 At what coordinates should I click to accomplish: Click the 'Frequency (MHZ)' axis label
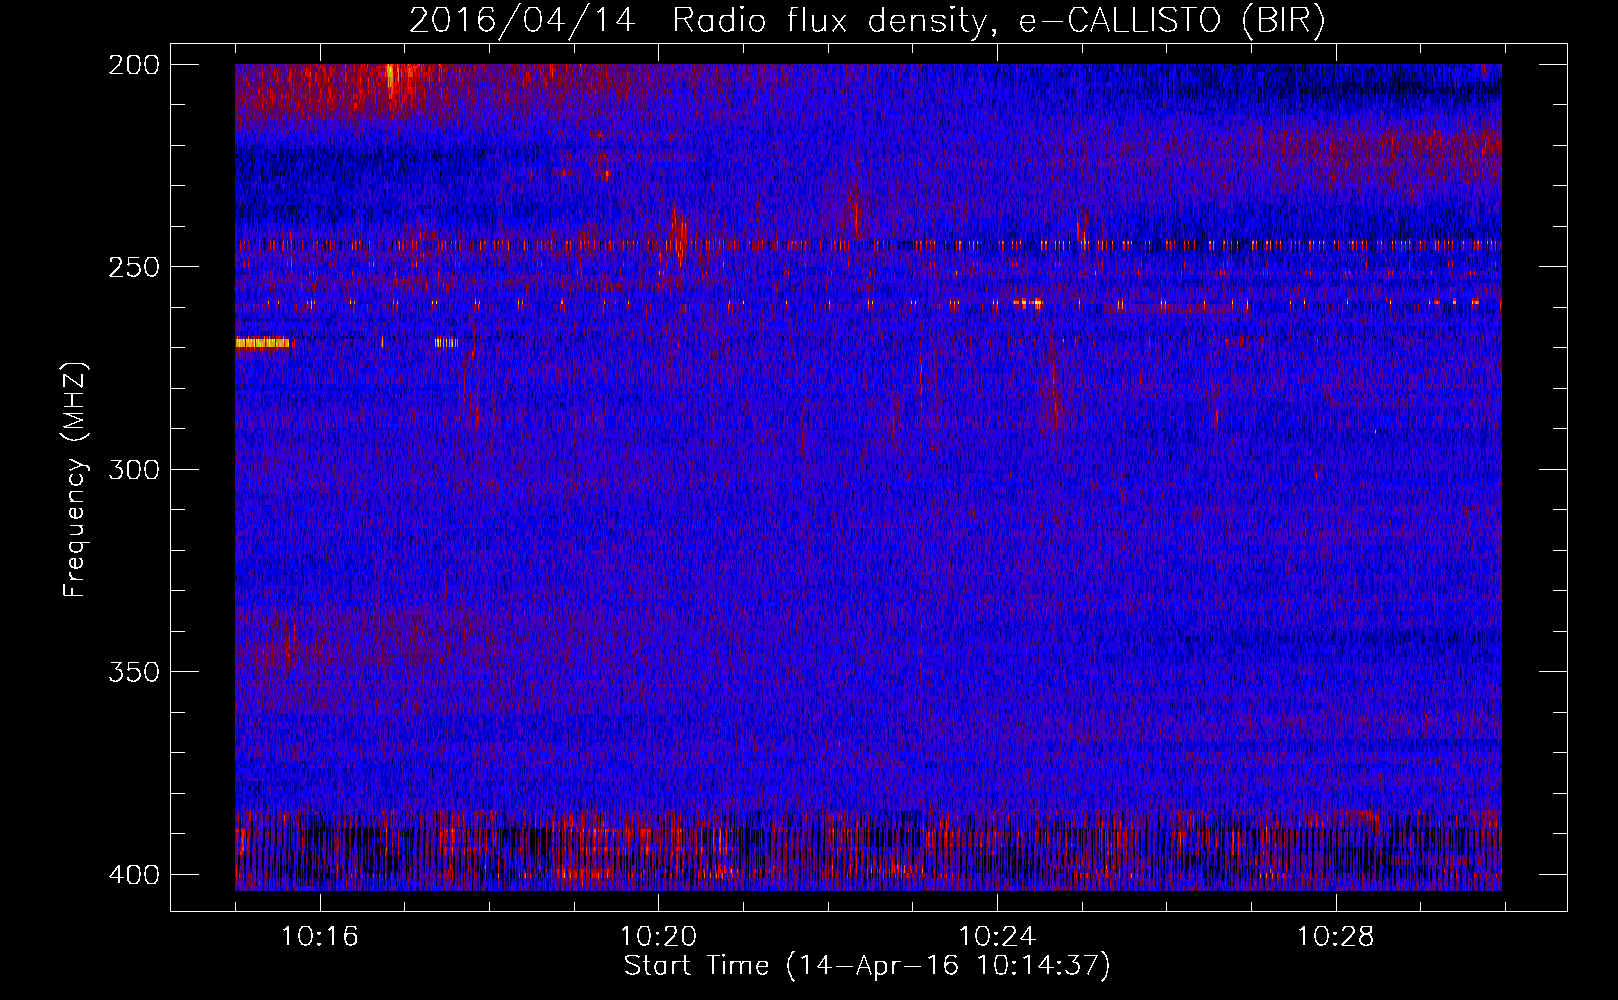pyautogui.click(x=75, y=480)
